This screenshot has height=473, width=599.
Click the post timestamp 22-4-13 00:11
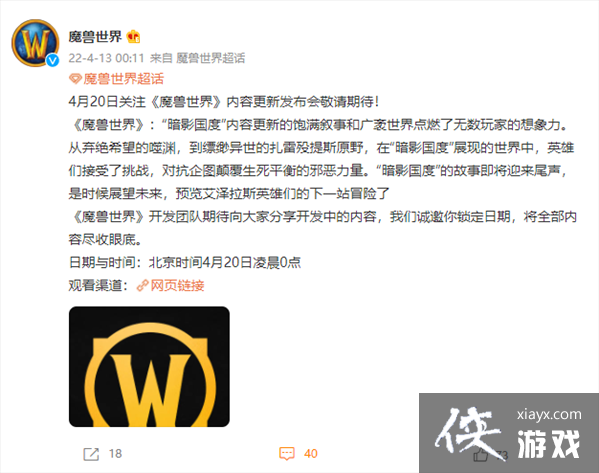106,58
